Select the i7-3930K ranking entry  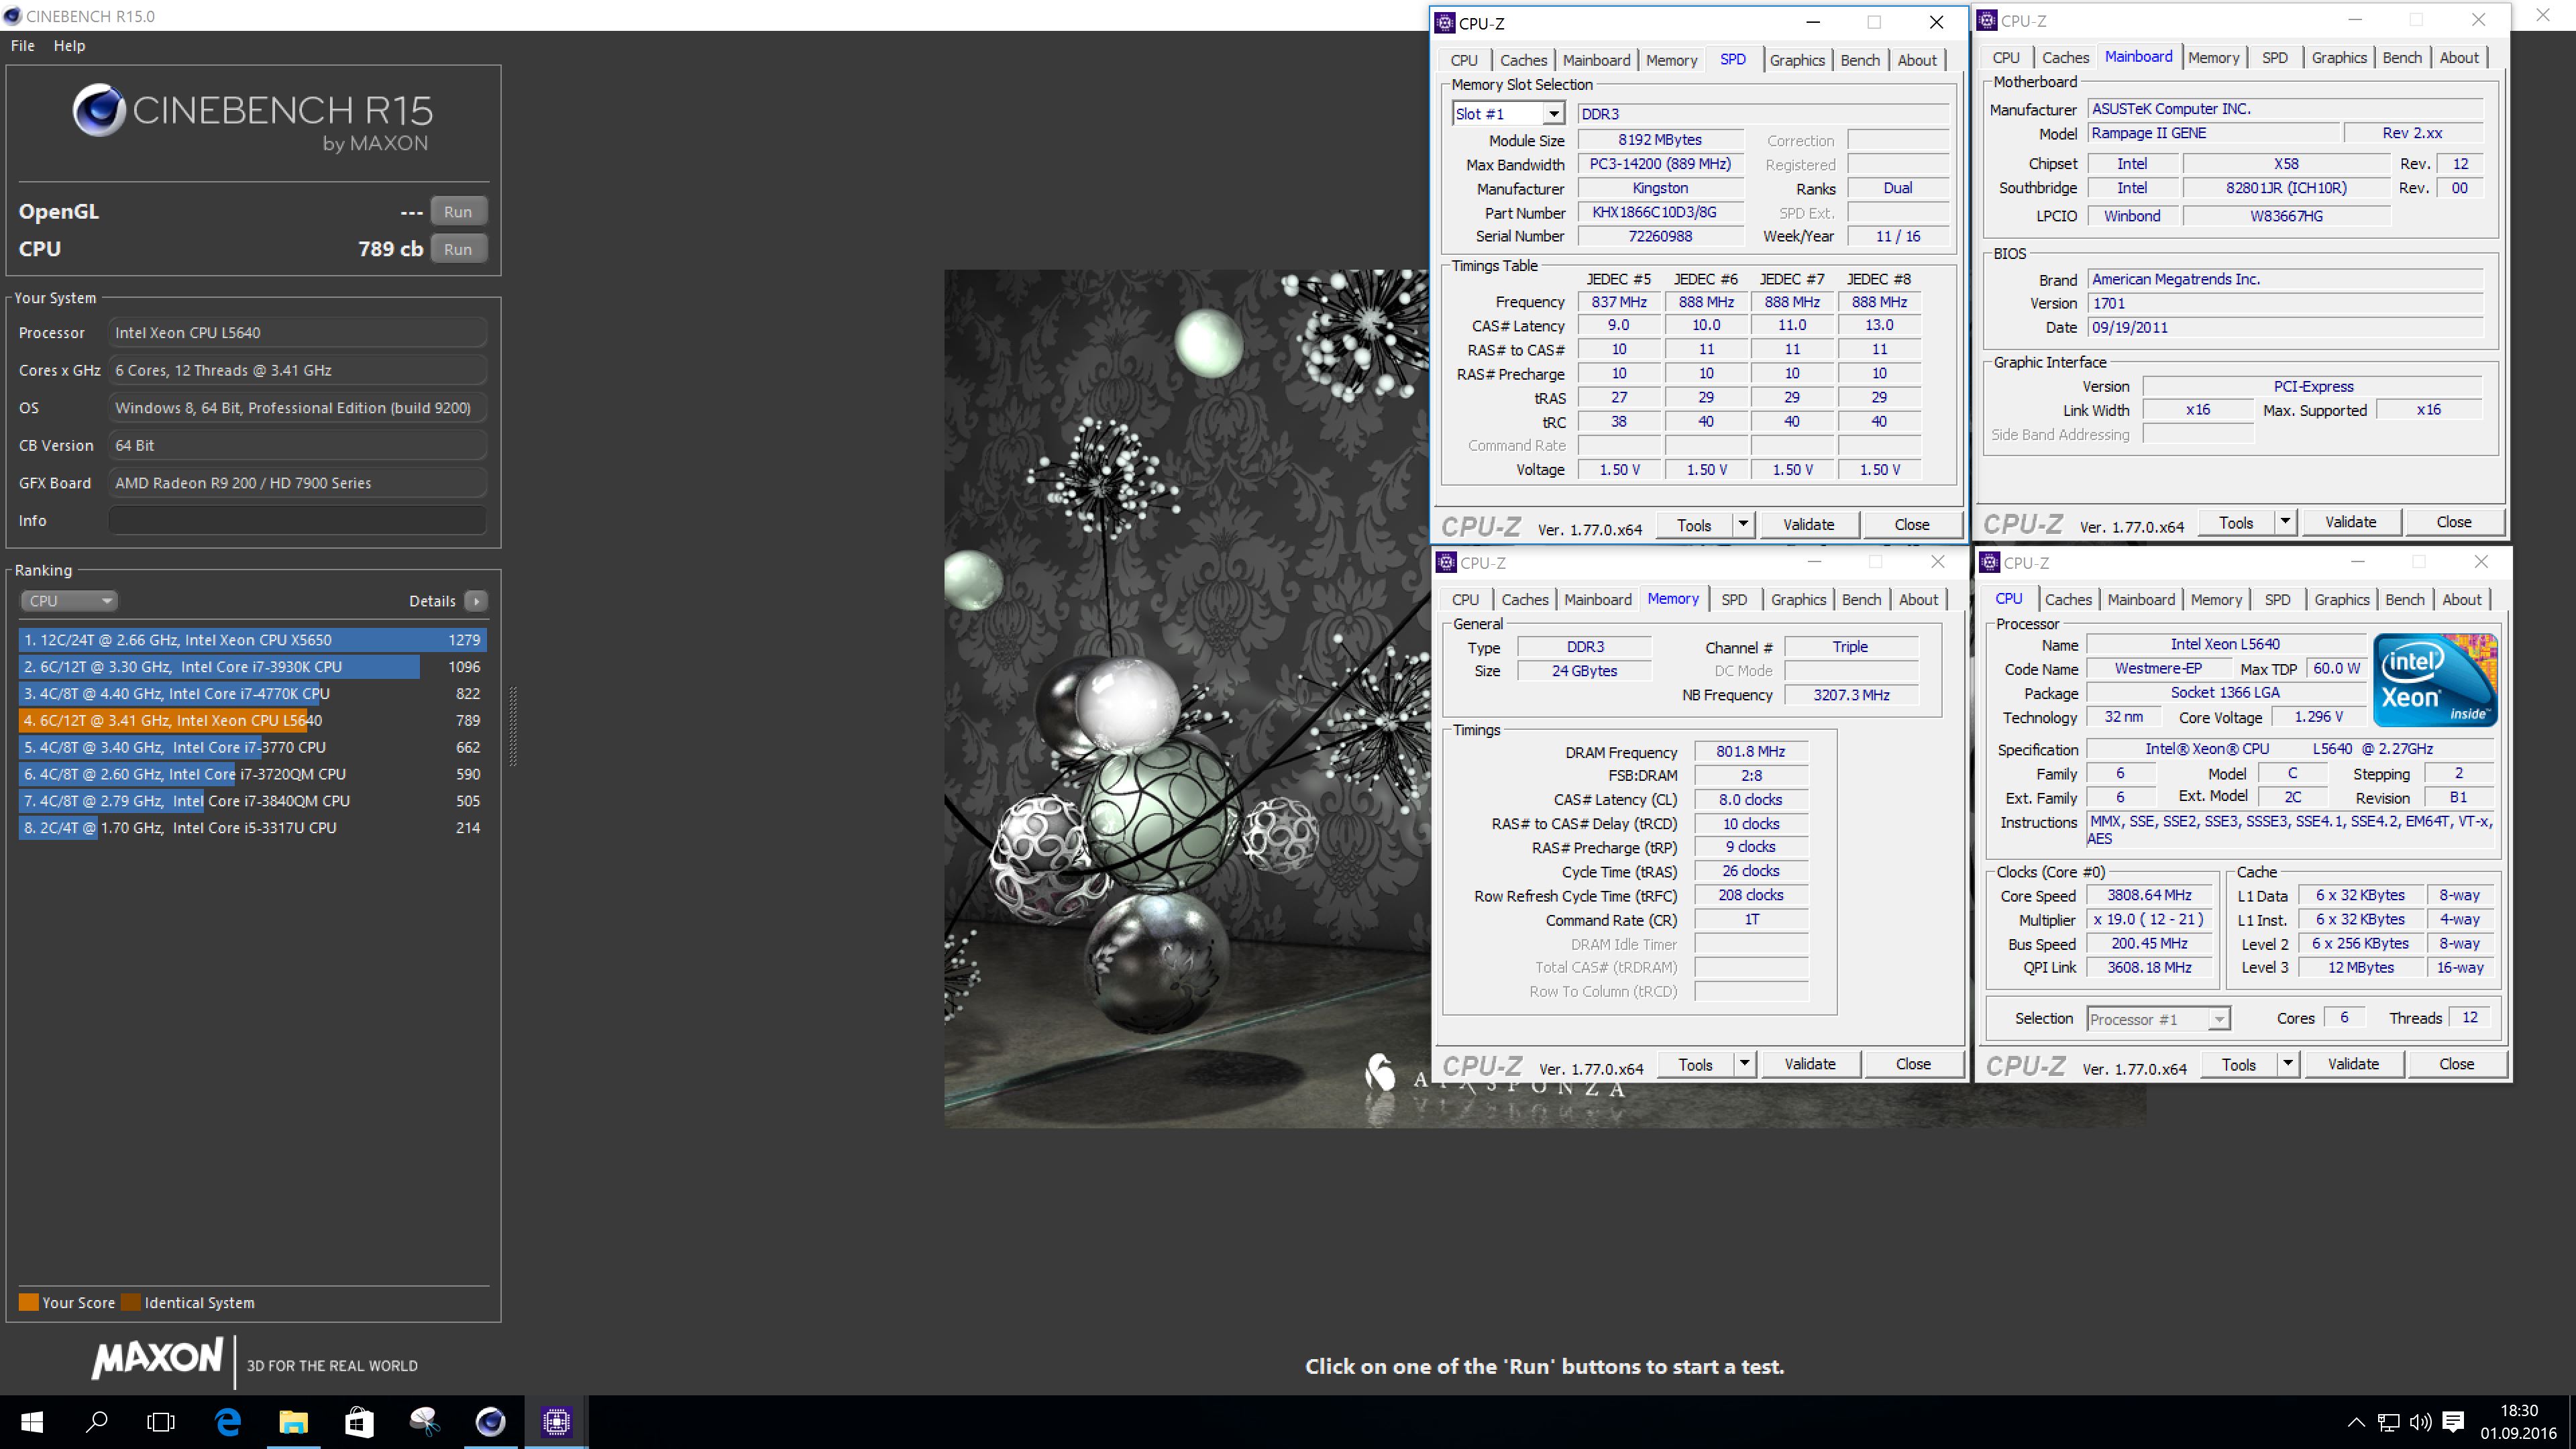253,667
